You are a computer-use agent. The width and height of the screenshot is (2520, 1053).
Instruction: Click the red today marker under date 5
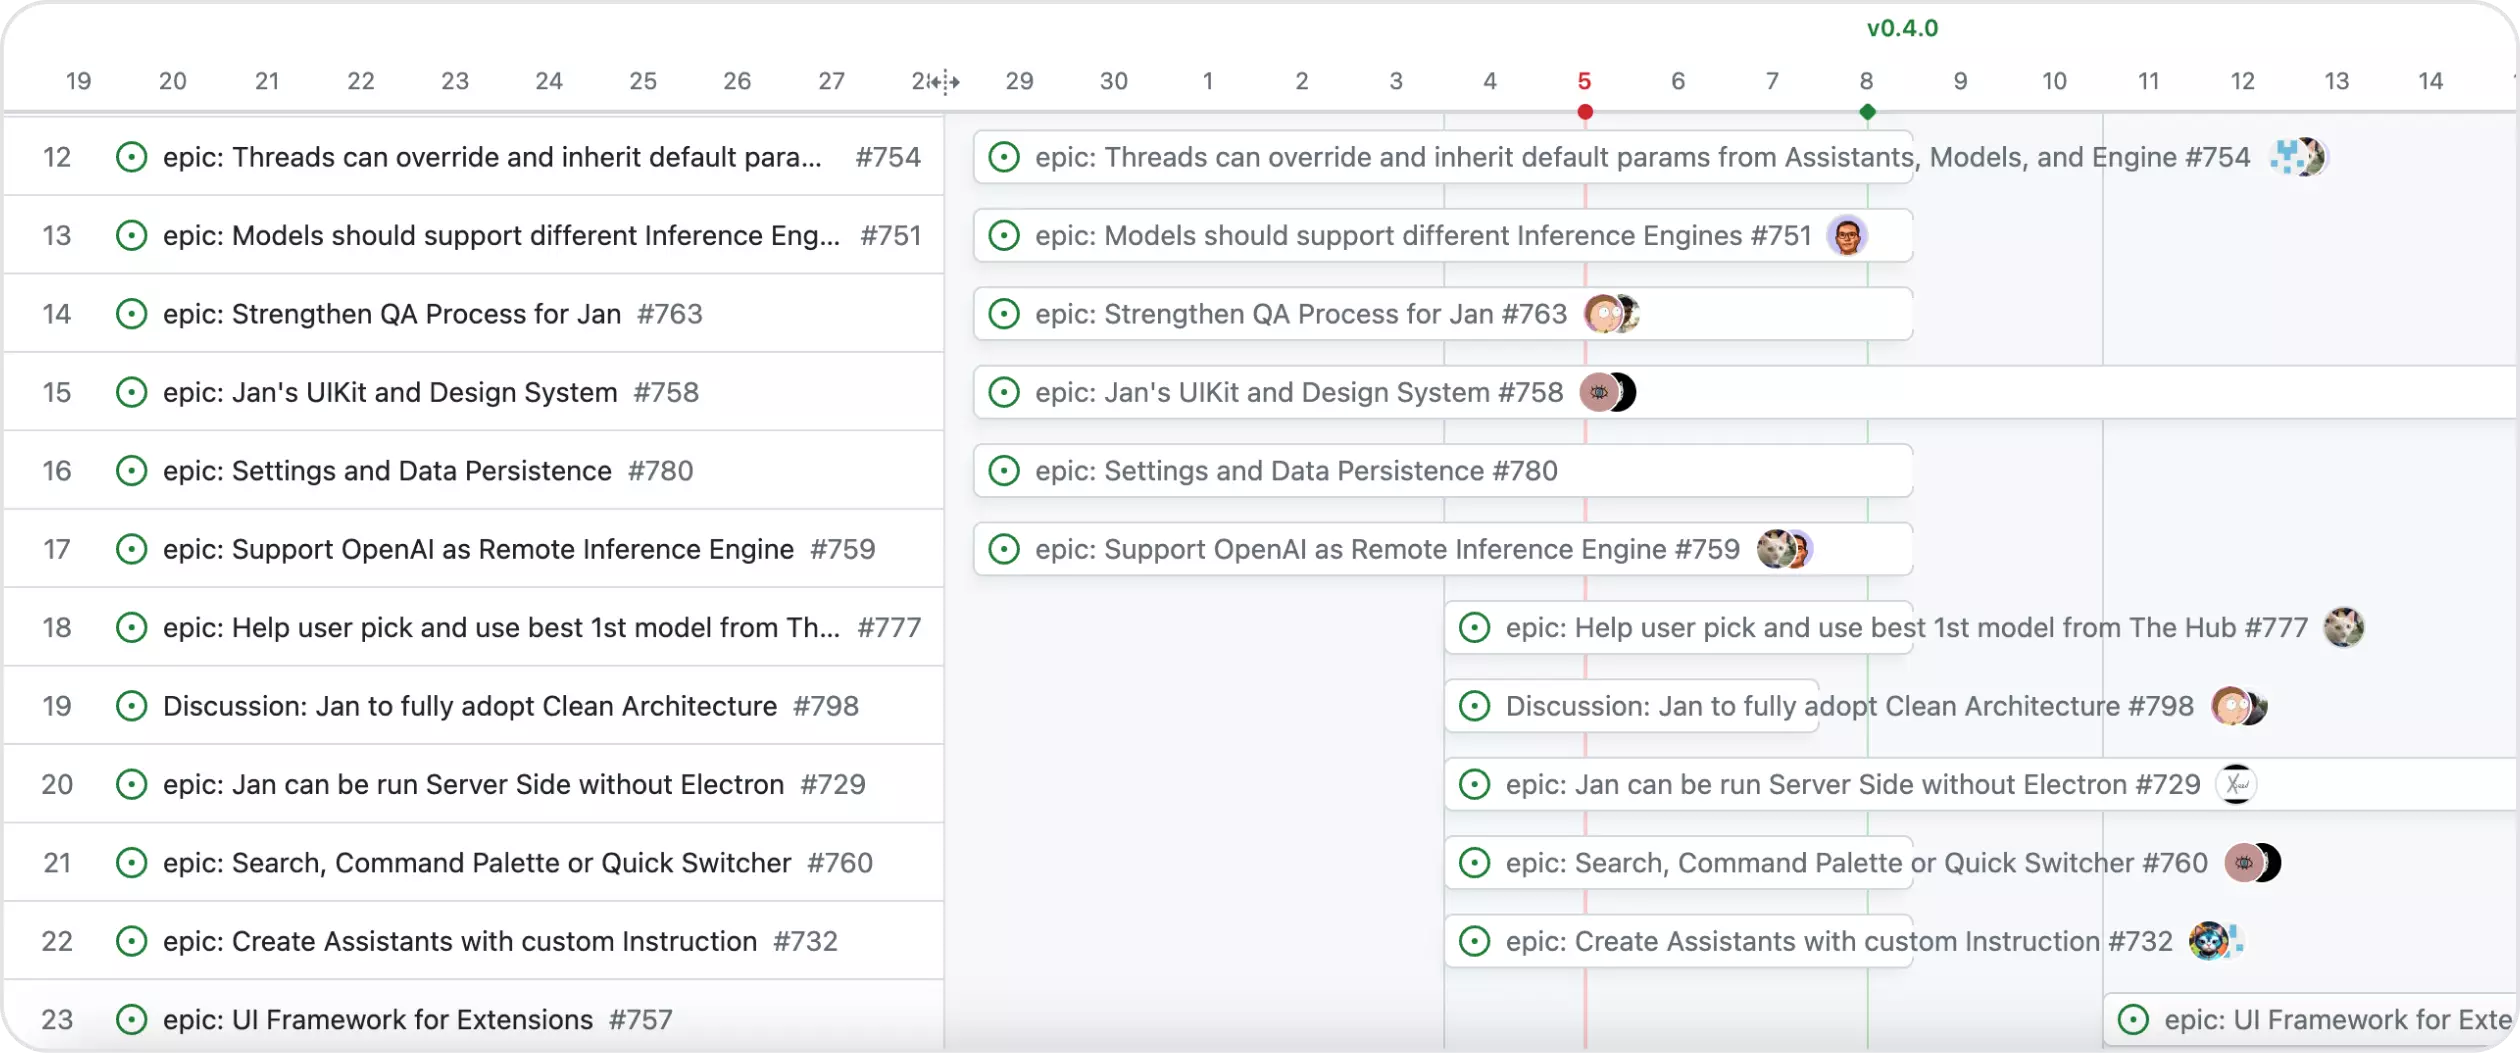point(1585,112)
